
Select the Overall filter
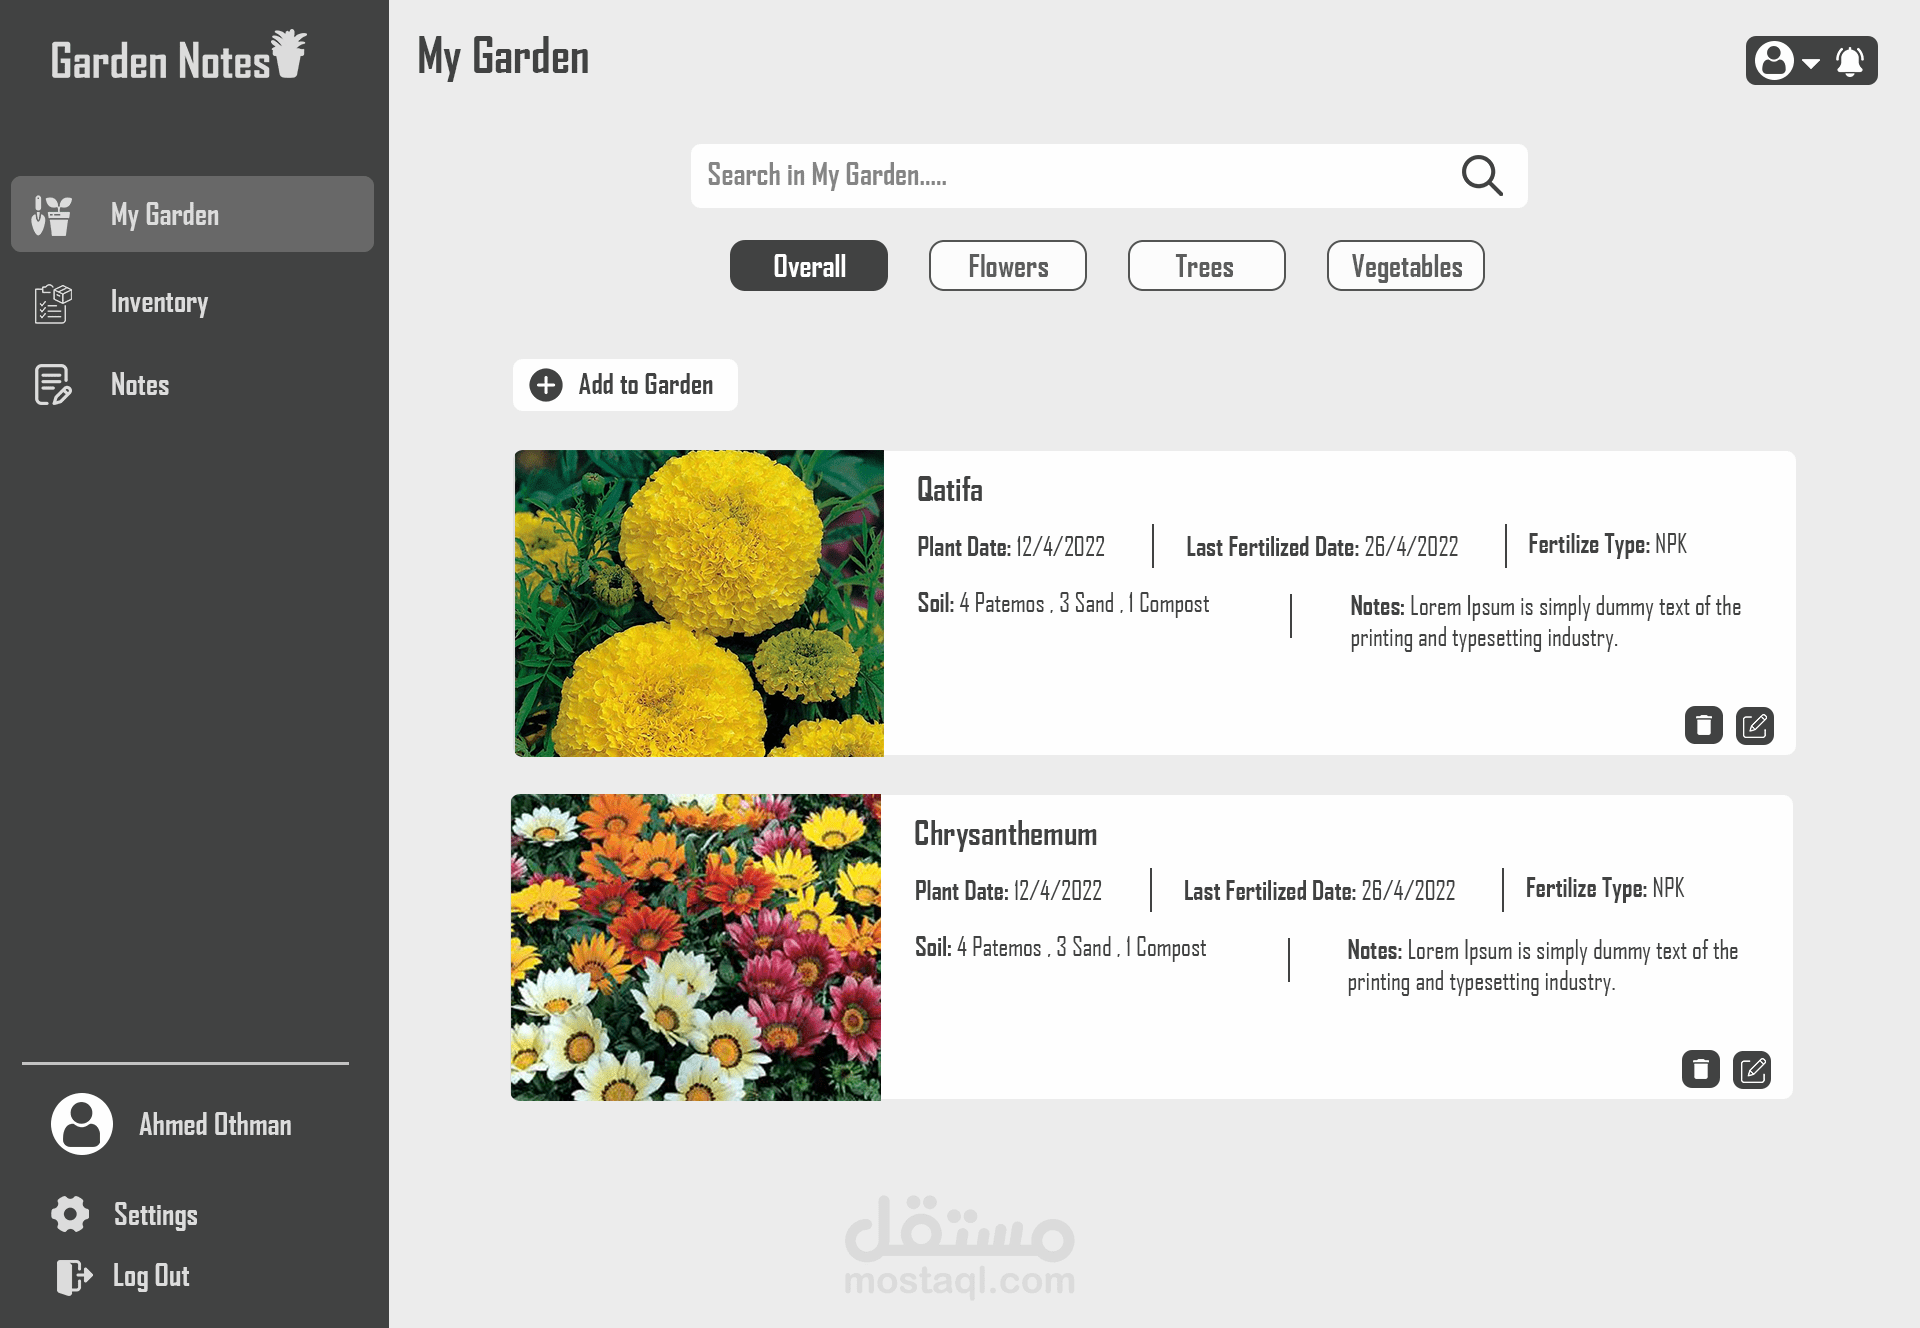point(808,266)
